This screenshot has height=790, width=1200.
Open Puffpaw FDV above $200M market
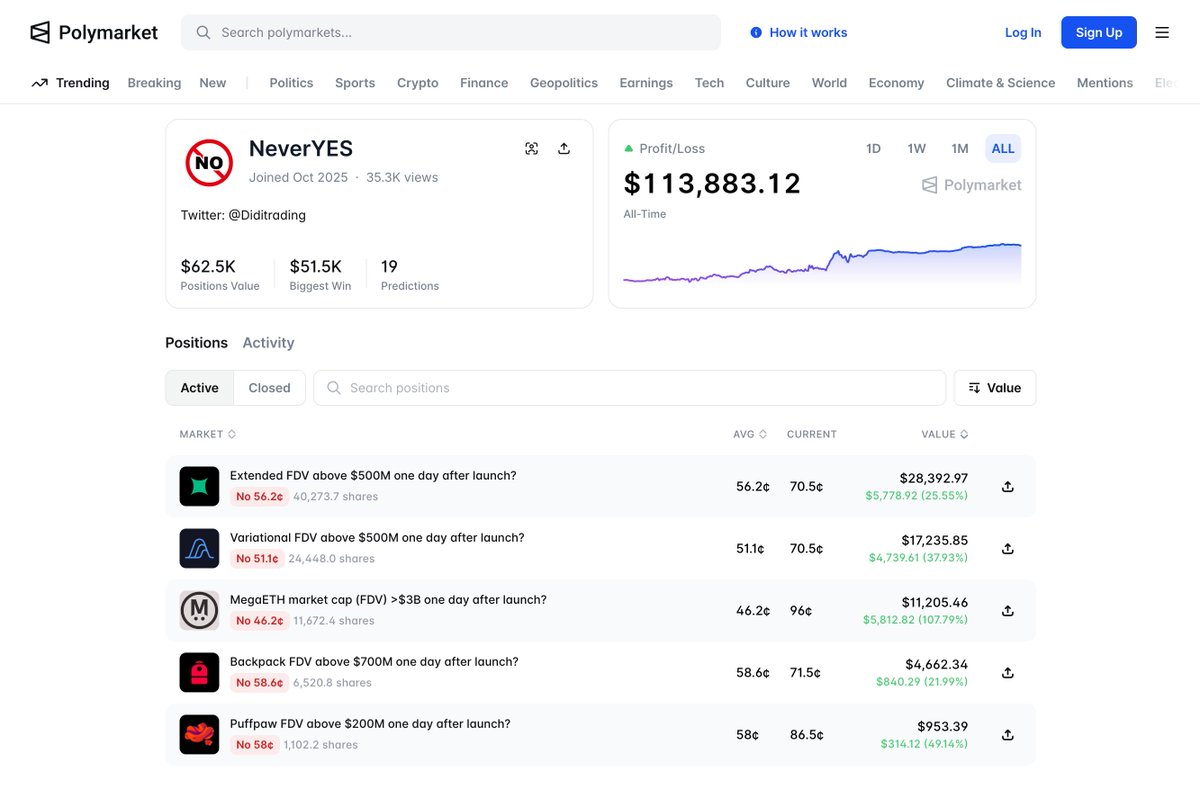[x=370, y=723]
